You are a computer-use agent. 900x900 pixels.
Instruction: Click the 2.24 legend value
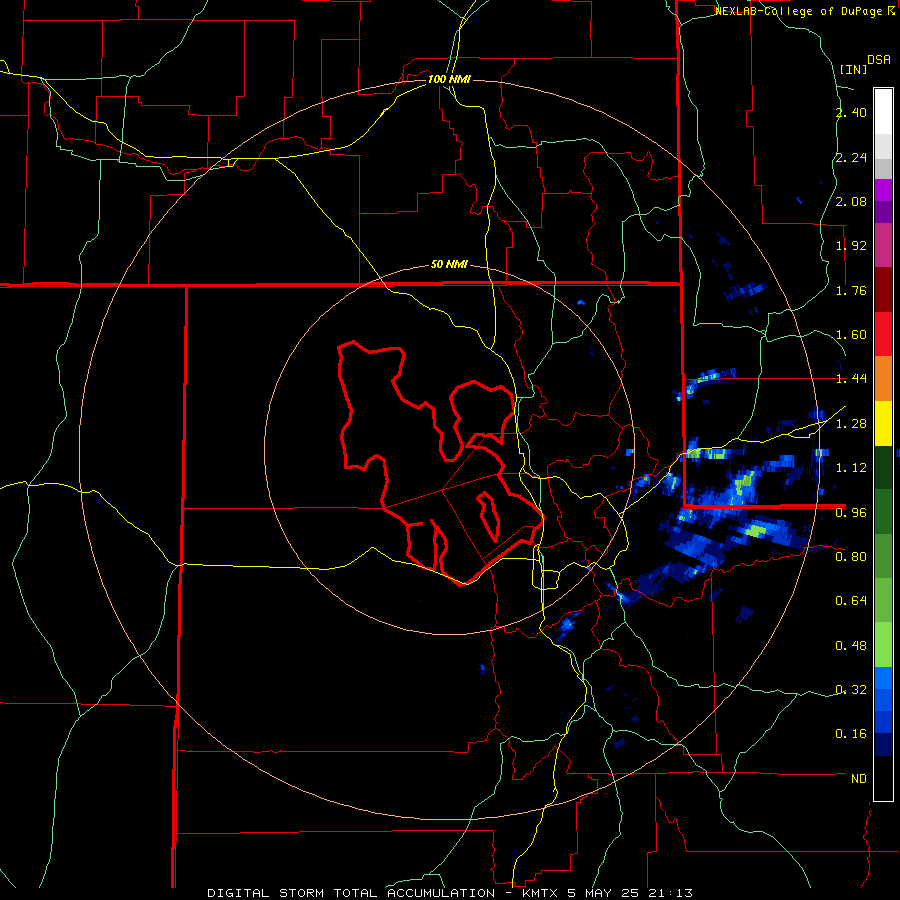(x=851, y=157)
